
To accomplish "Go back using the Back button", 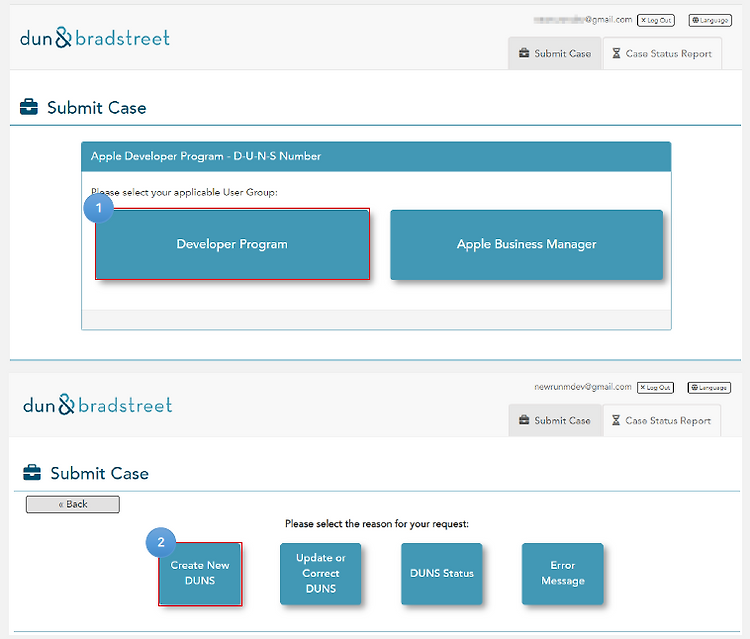I will click(73, 504).
